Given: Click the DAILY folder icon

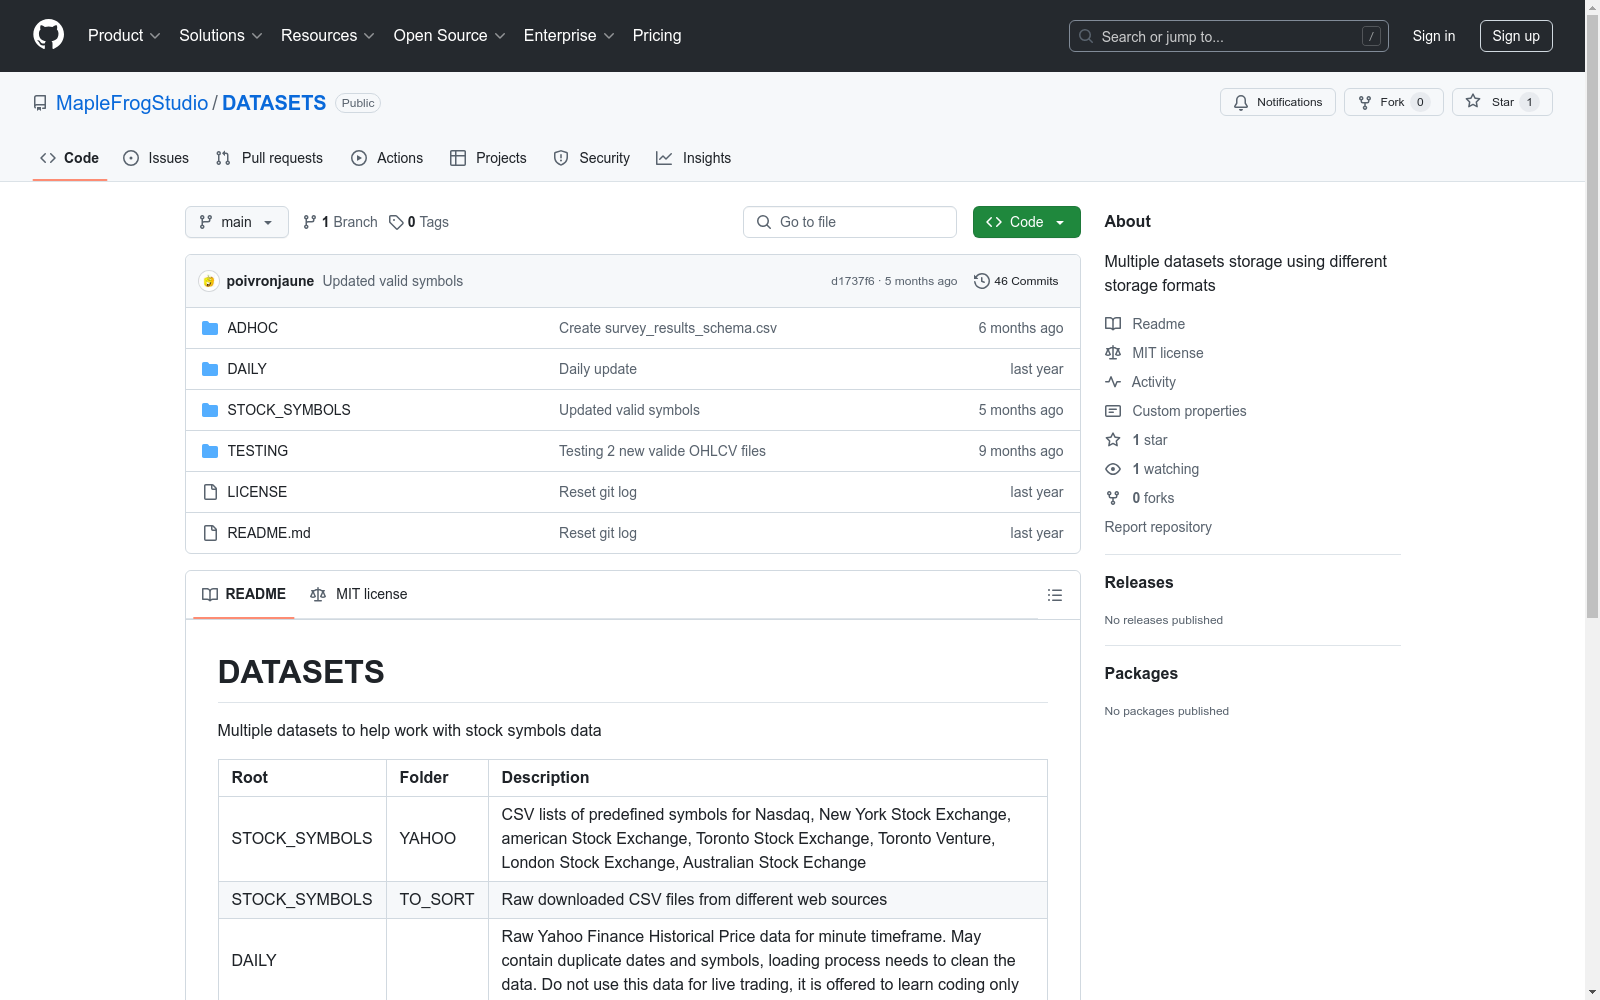Looking at the screenshot, I should (x=210, y=369).
